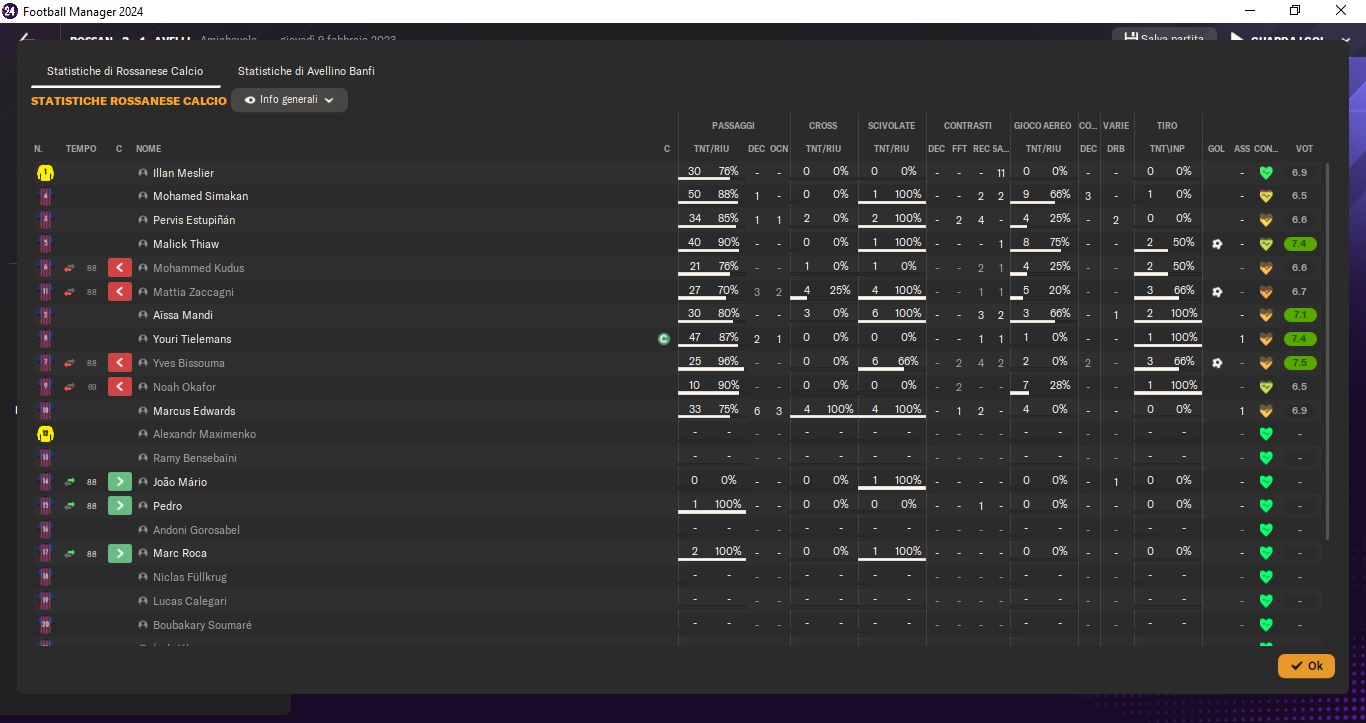Click green substituted-on arrow for Marc Roca

click(120, 553)
